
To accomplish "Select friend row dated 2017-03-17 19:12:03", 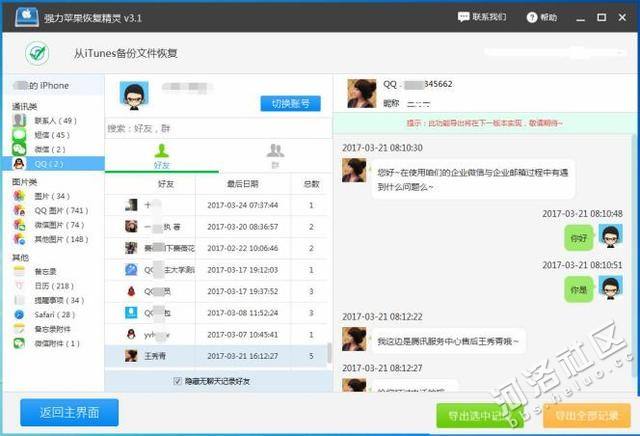I will tap(217, 270).
